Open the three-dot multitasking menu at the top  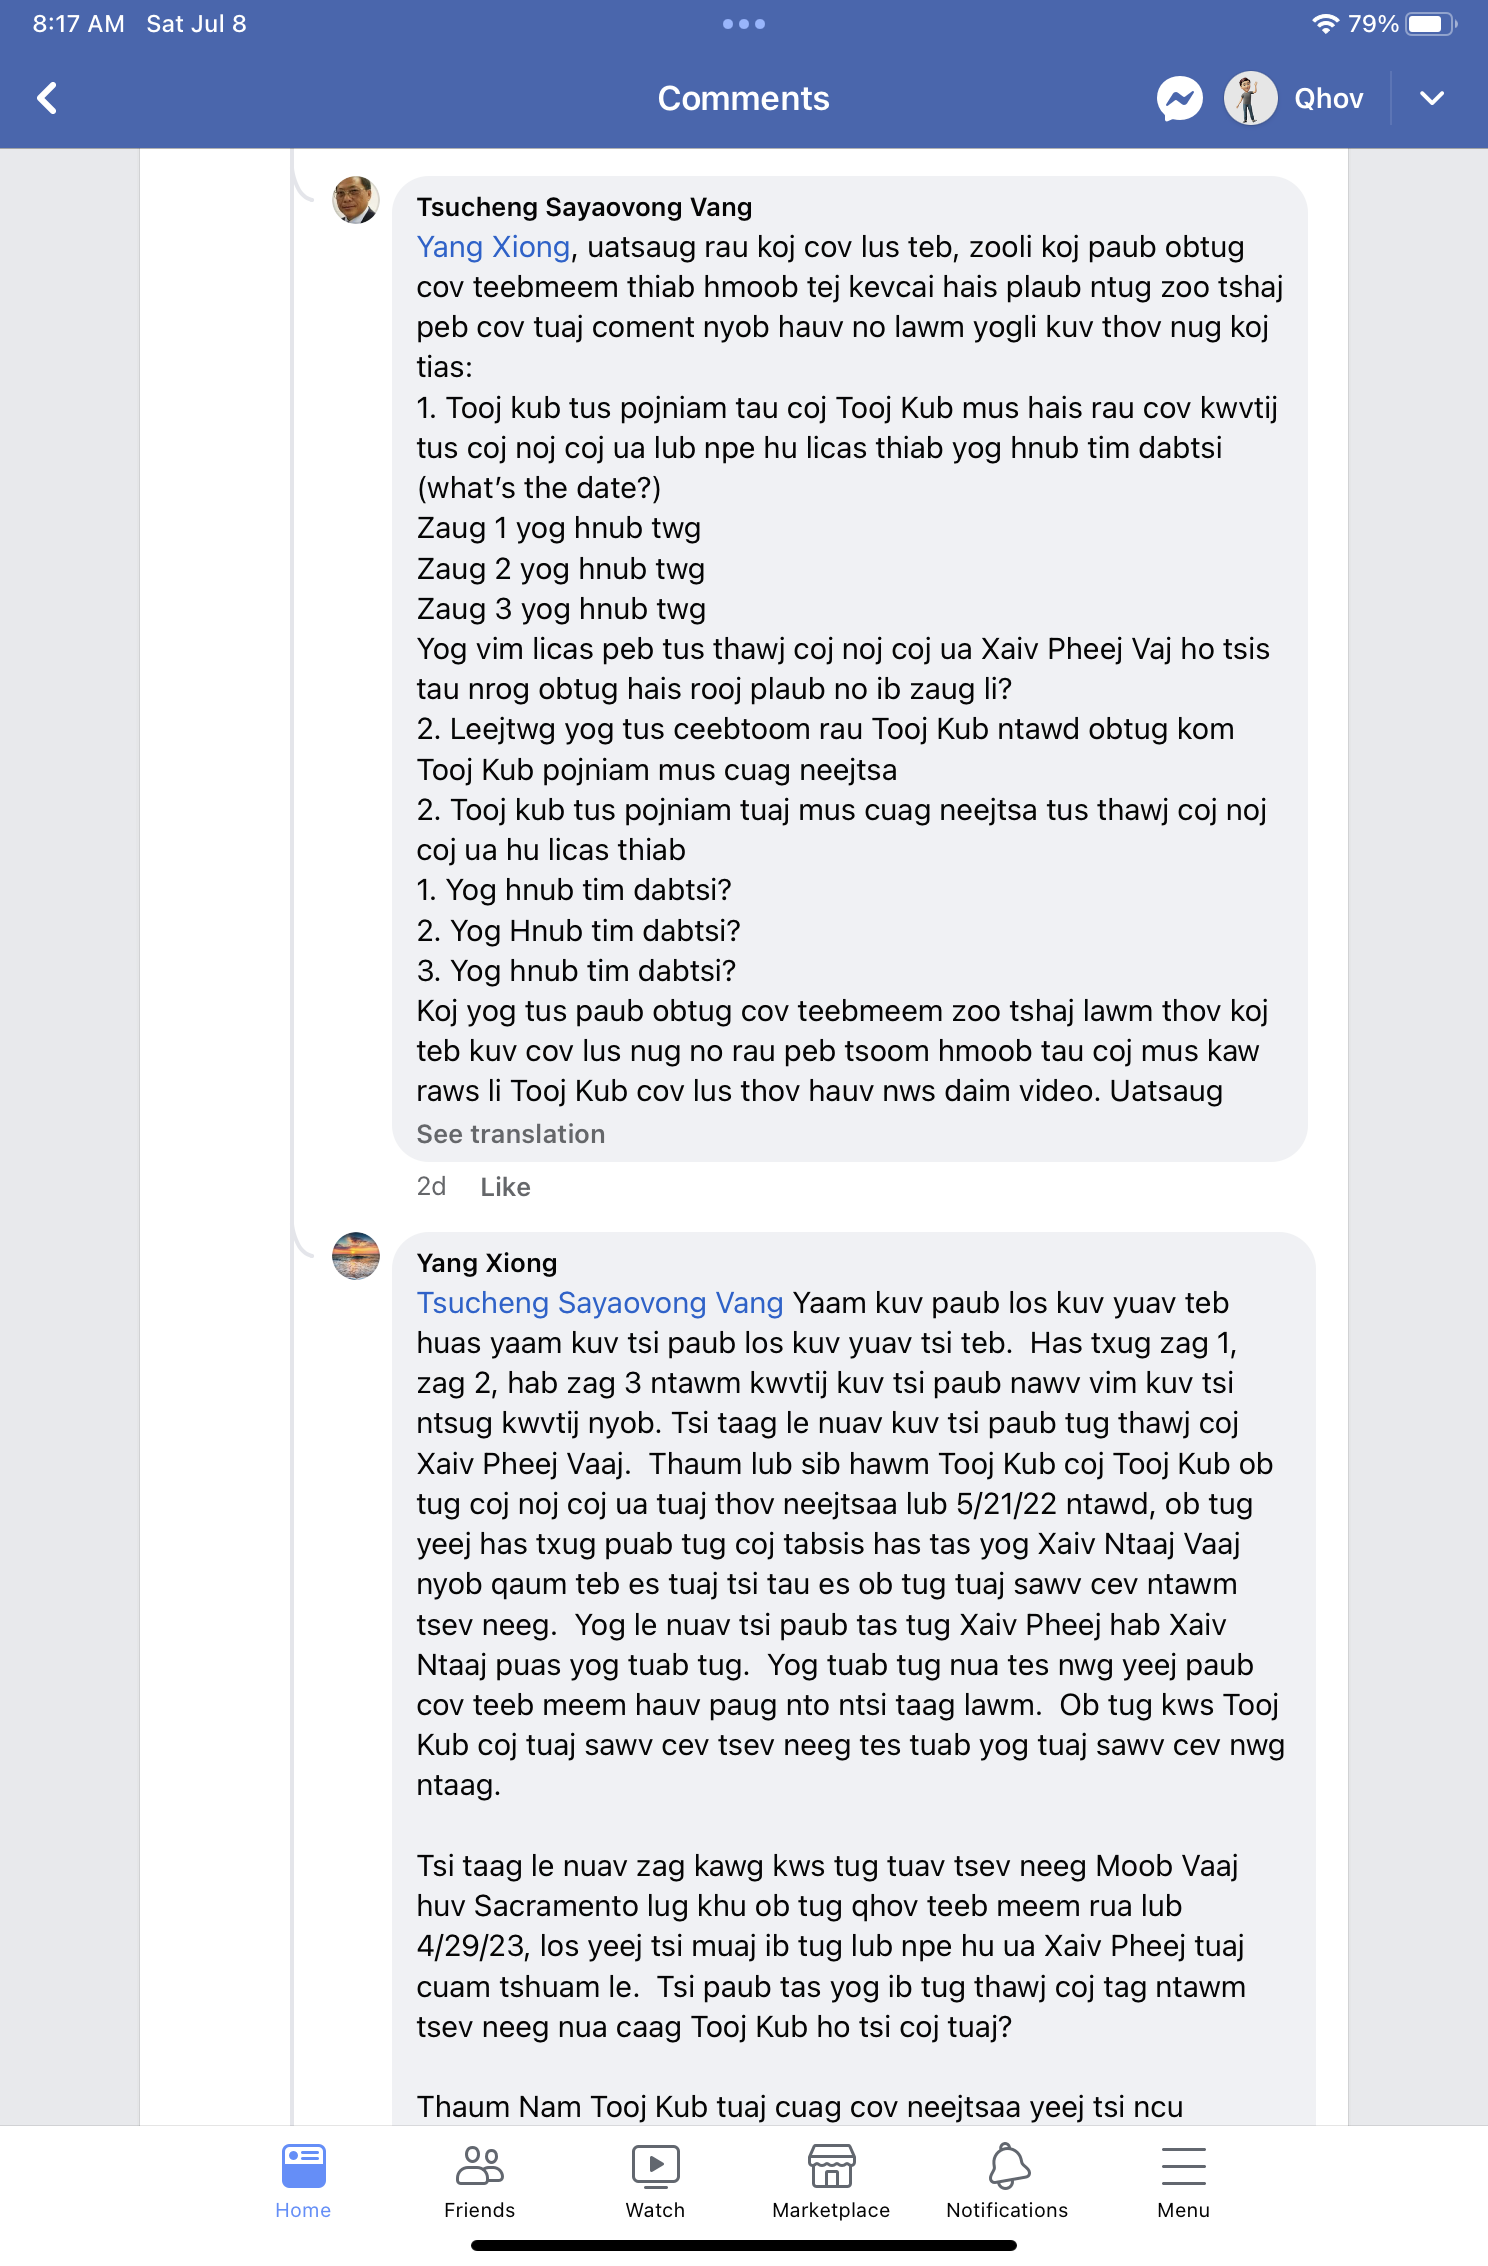744,24
